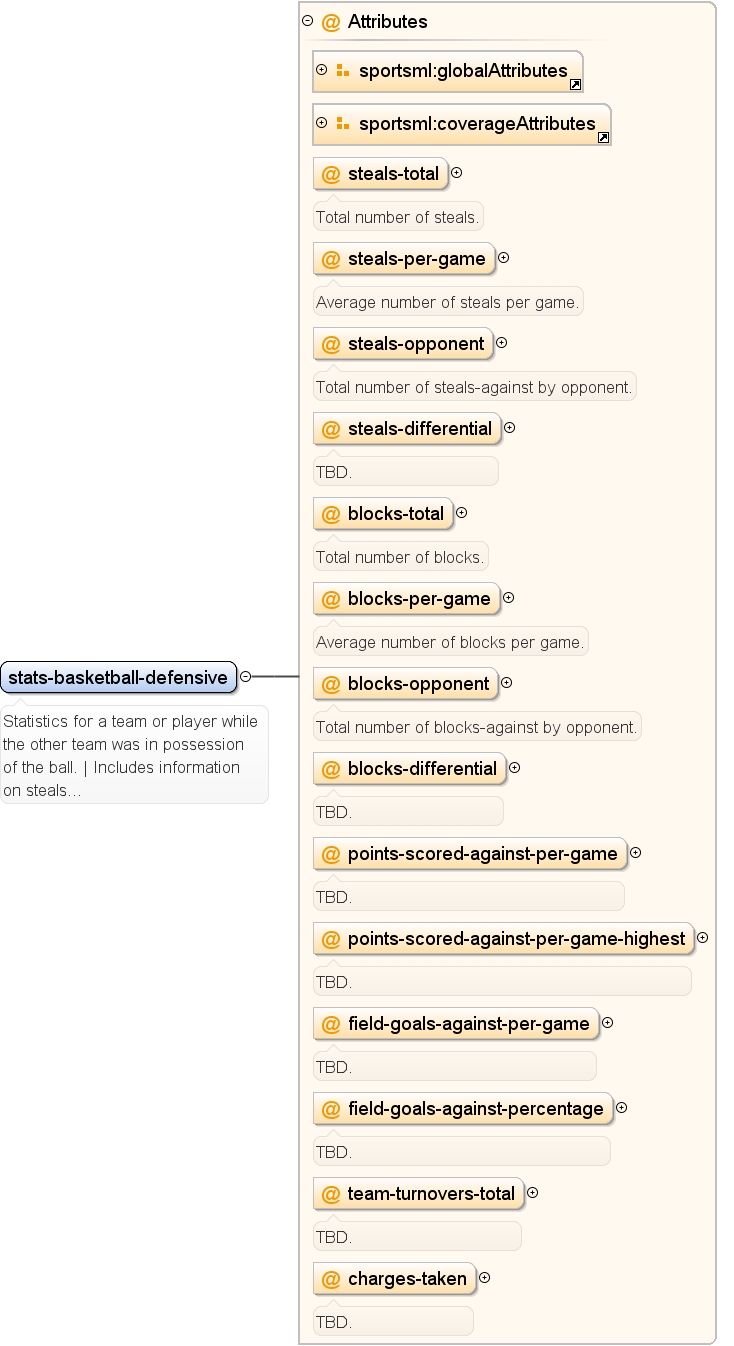Screen dimensions: 734x1346
Task: Click the @ icon of steals-total
Action: tap(331, 174)
